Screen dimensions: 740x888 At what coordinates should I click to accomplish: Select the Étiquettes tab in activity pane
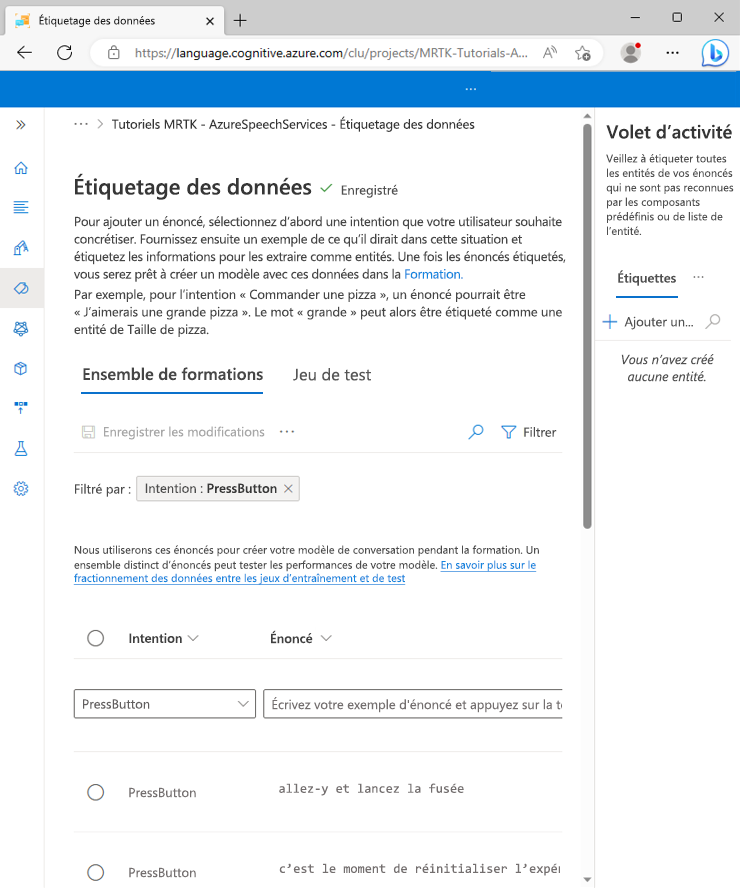point(647,278)
